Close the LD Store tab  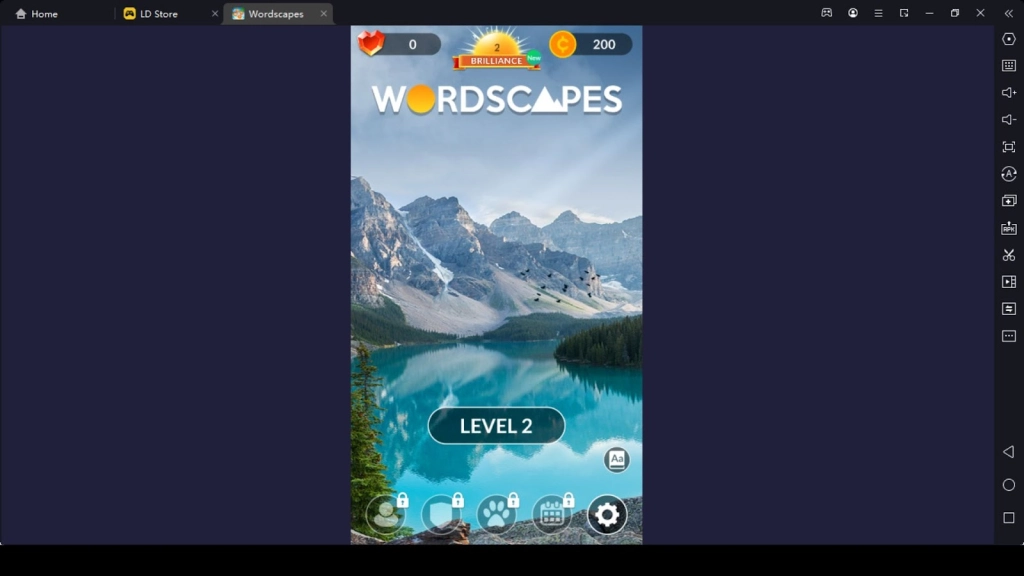tap(215, 14)
